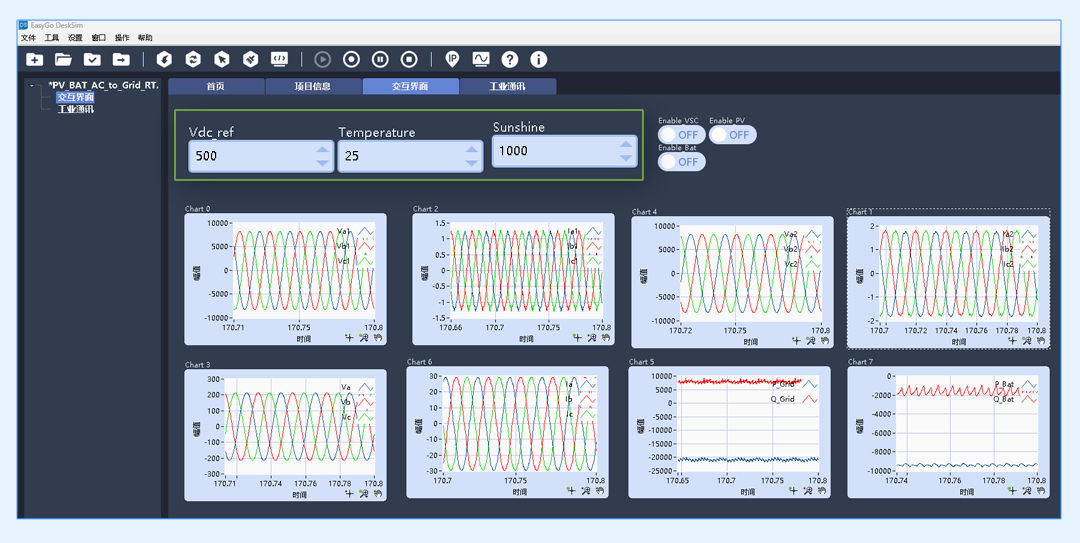This screenshot has height=543, width=1080.
Task: Switch to the 工业通讯 tab
Action: 508,86
